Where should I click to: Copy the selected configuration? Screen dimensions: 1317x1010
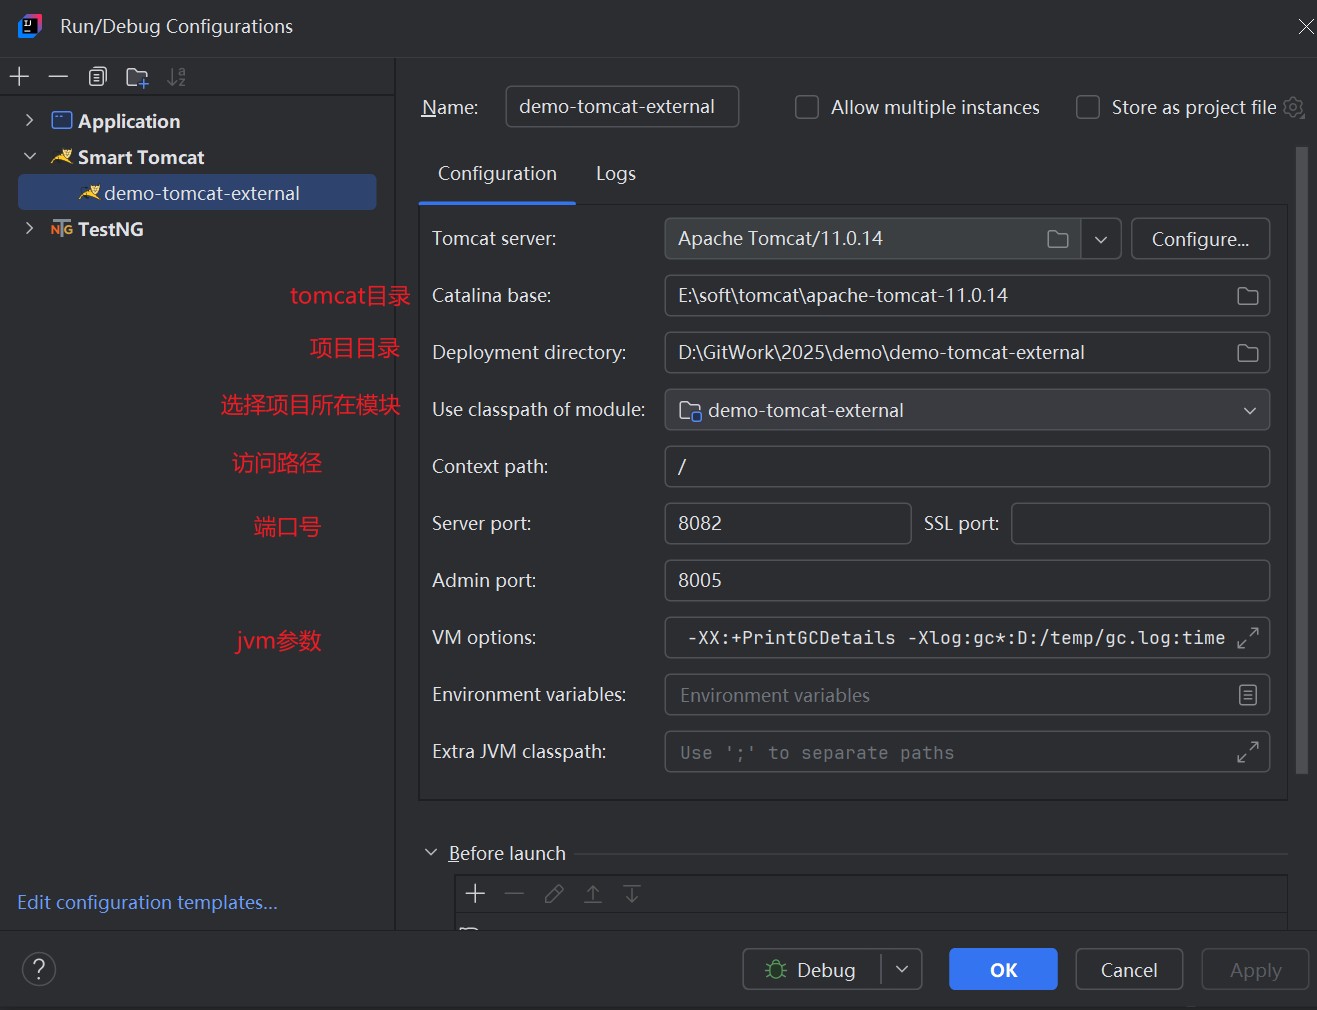(97, 76)
